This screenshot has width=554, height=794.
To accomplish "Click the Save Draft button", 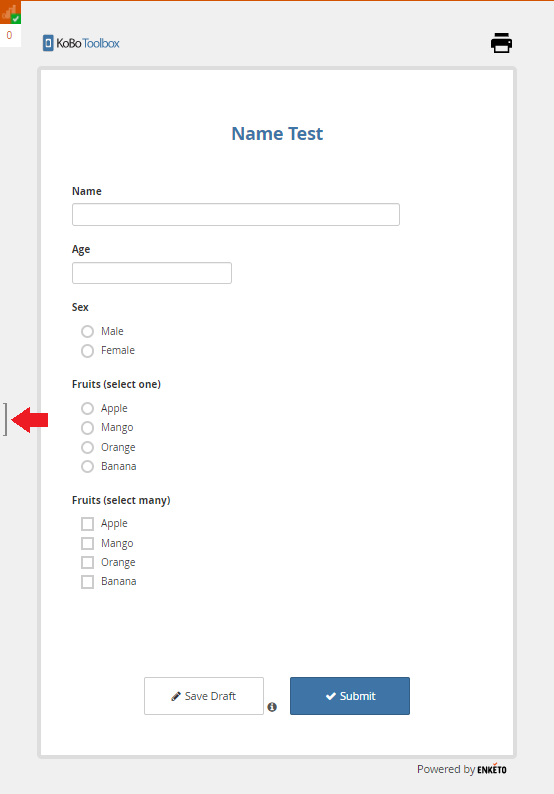I will [204, 696].
